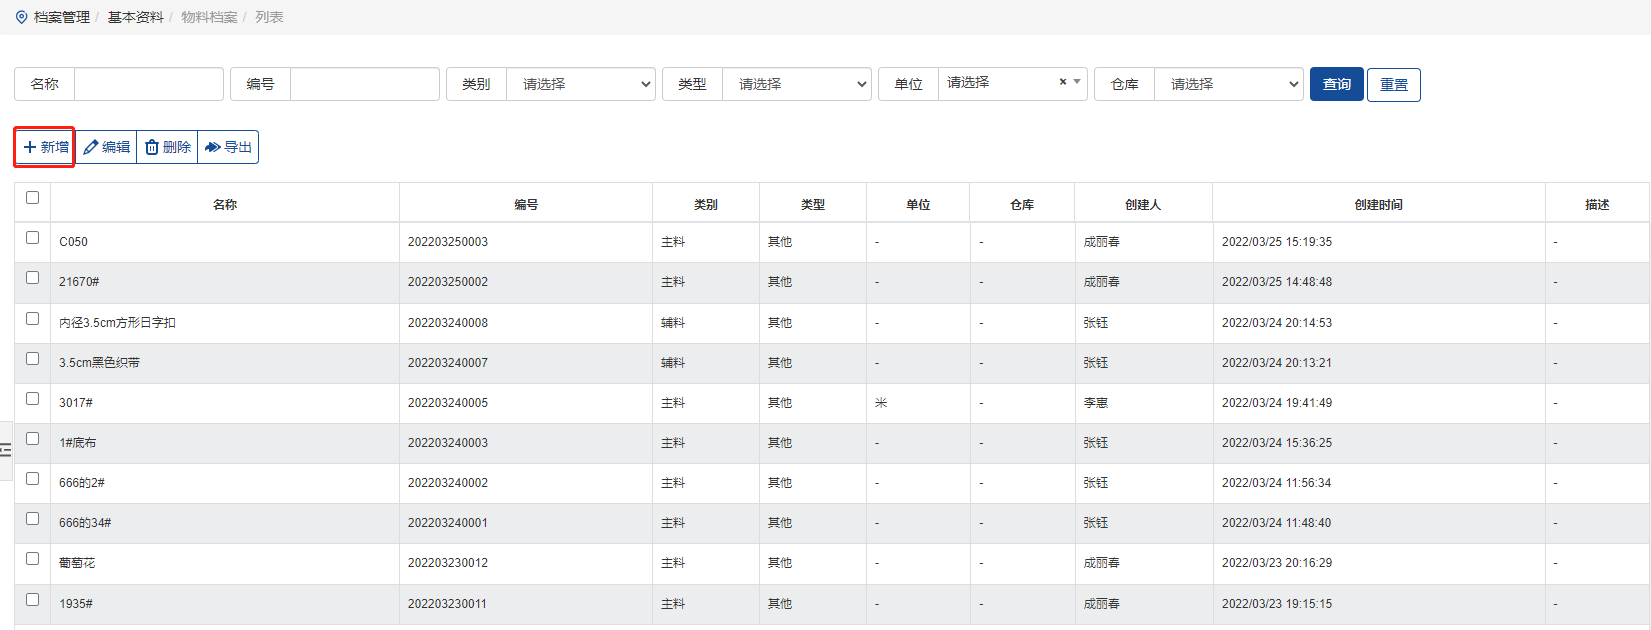The image size is (1651, 630).
Task: Check the box next to 葡萄花
Action: coord(33,559)
